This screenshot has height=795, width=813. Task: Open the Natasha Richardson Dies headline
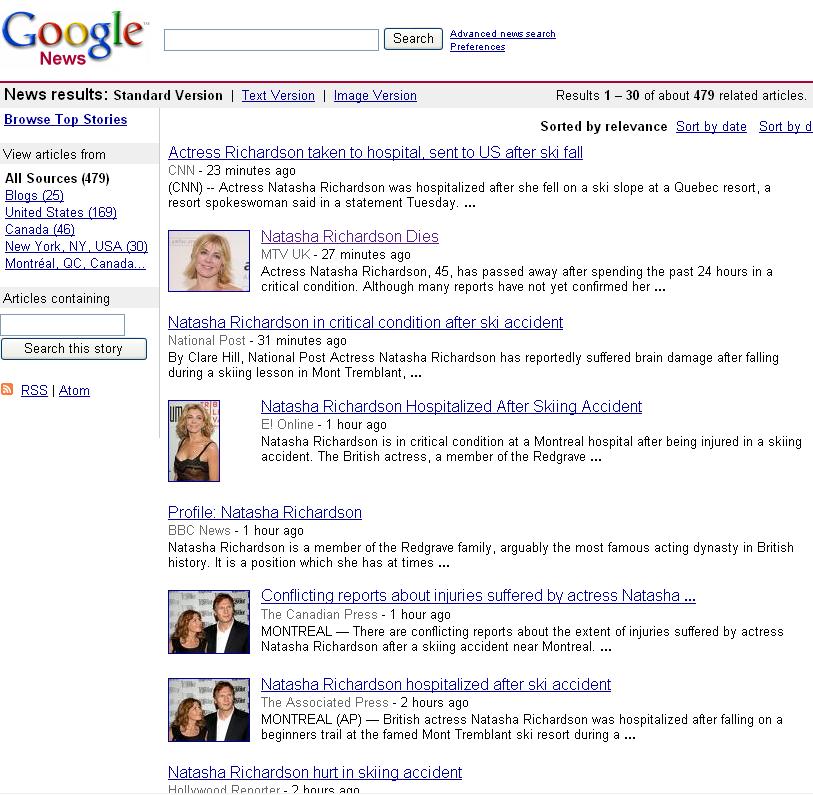349,236
